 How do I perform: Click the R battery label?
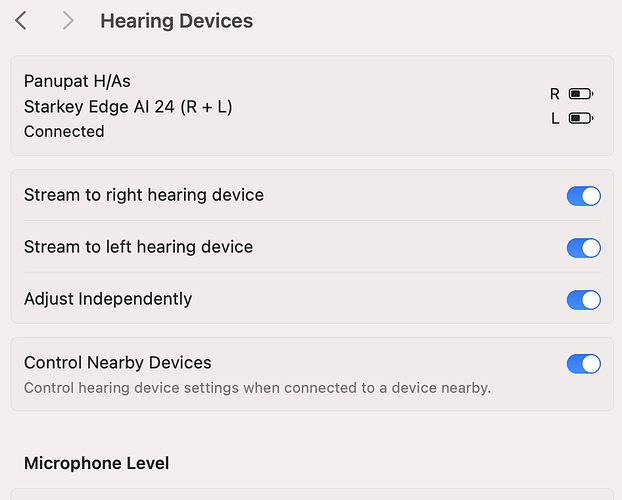pyautogui.click(x=555, y=94)
